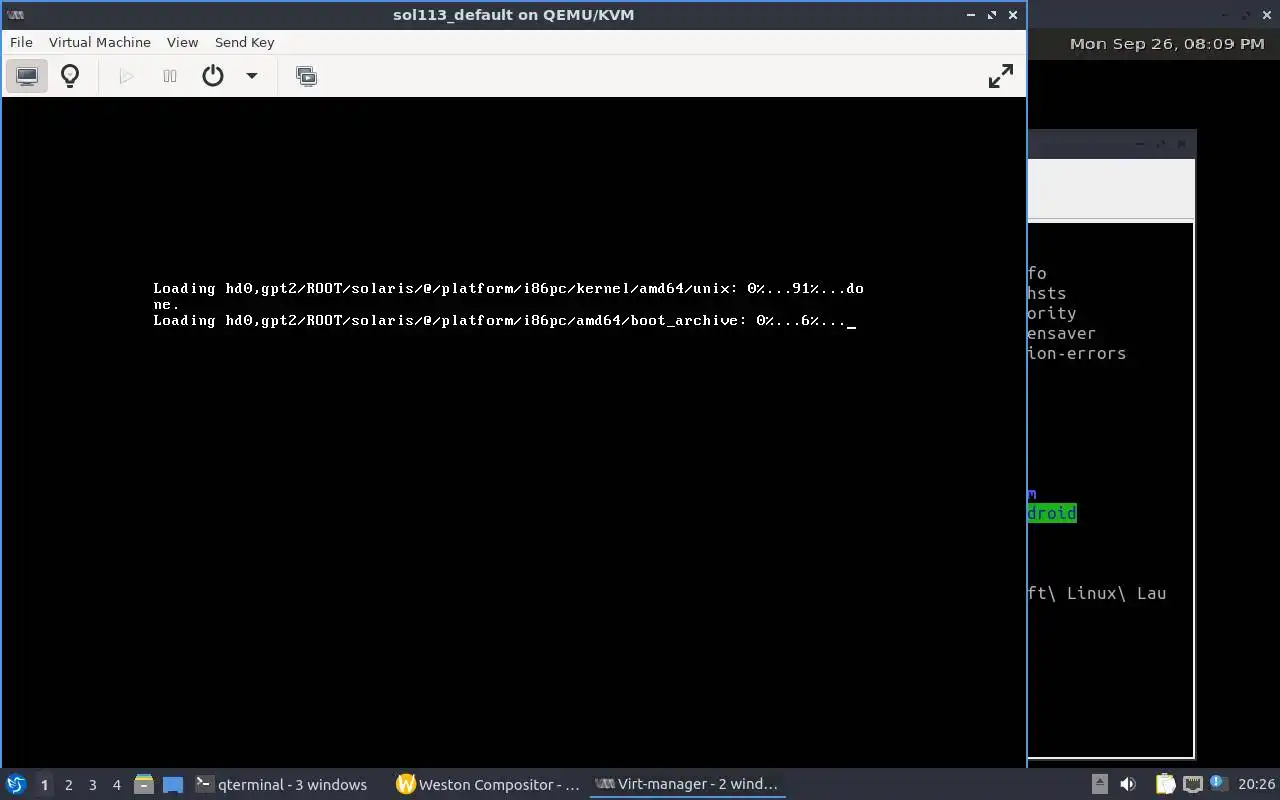Open the network status tray icon
The image size is (1280, 800).
1192,785
